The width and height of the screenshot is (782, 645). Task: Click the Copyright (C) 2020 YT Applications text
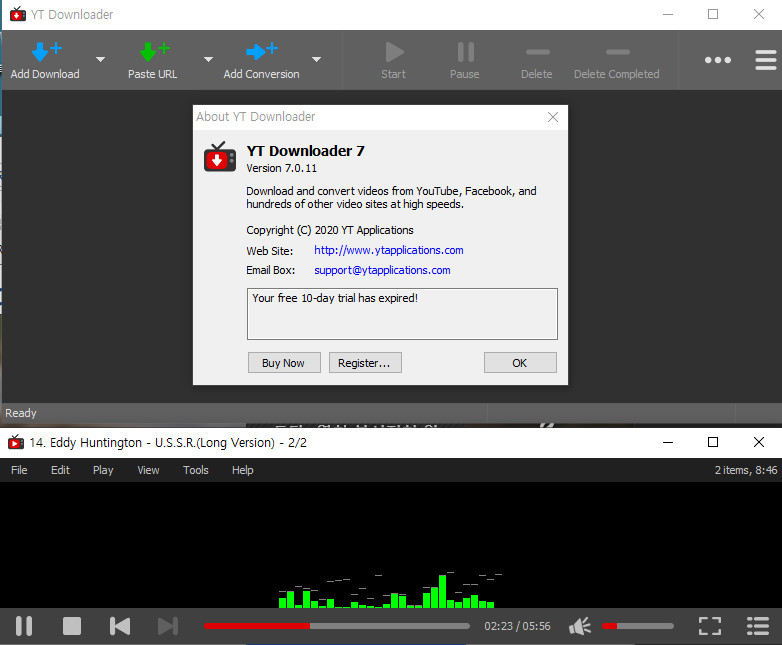(x=330, y=230)
